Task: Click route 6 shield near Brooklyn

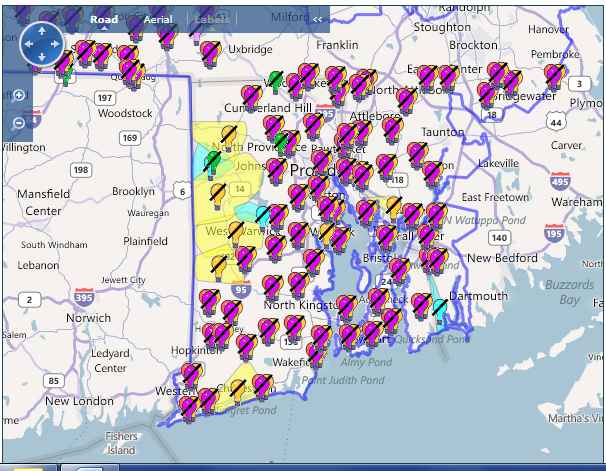Action: (x=182, y=191)
